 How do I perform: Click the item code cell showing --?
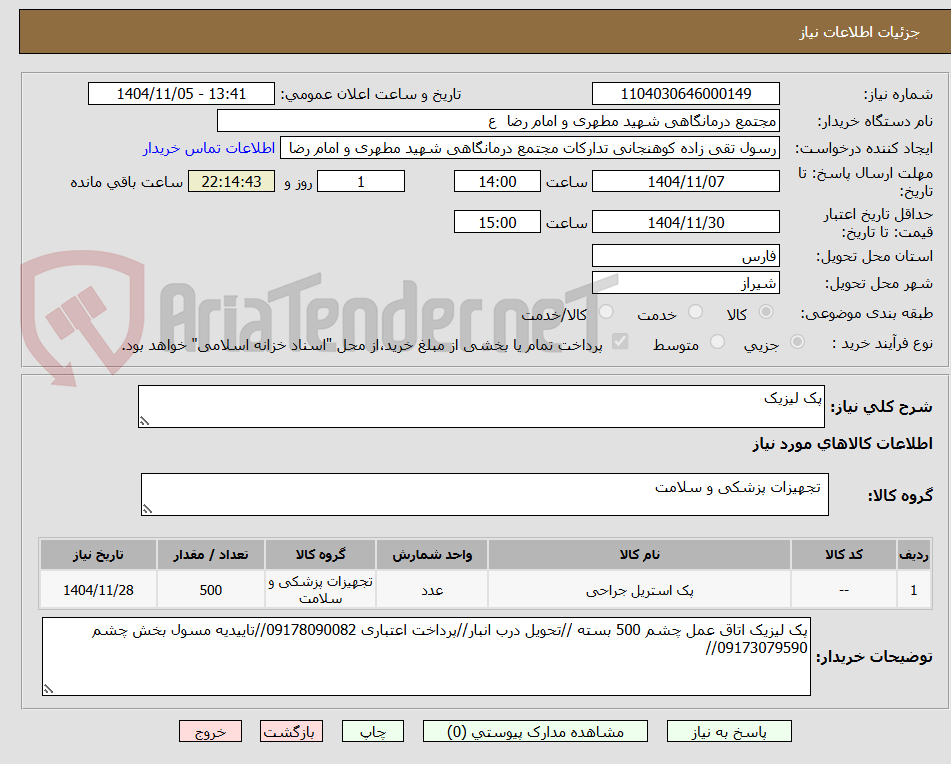coord(844,590)
